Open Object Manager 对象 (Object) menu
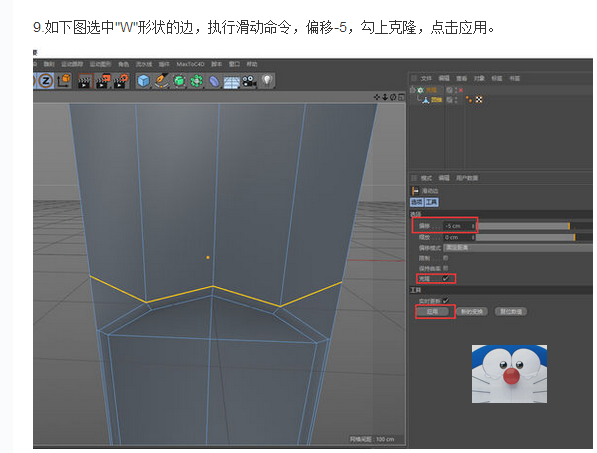 pyautogui.click(x=479, y=78)
